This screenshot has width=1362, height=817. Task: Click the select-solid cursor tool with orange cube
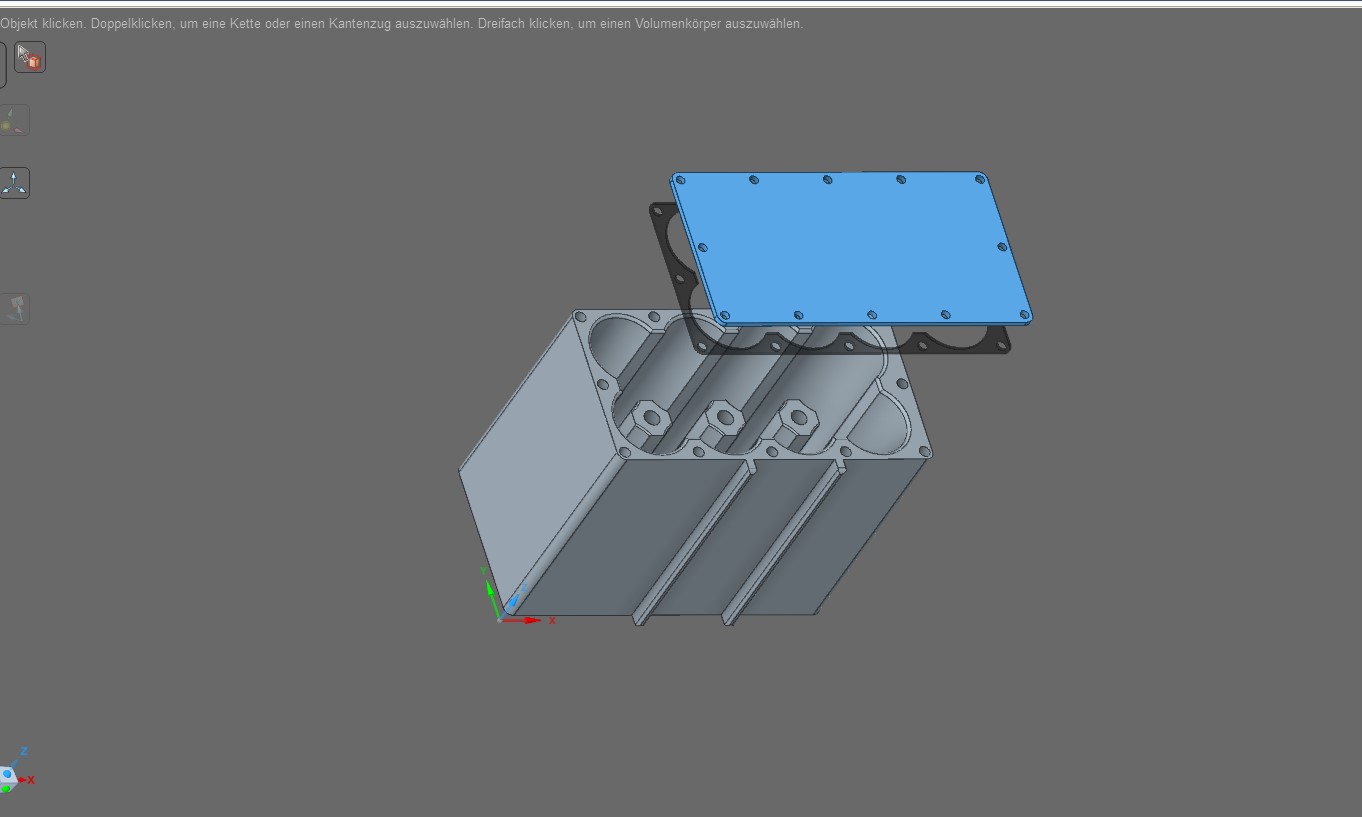tap(30, 58)
